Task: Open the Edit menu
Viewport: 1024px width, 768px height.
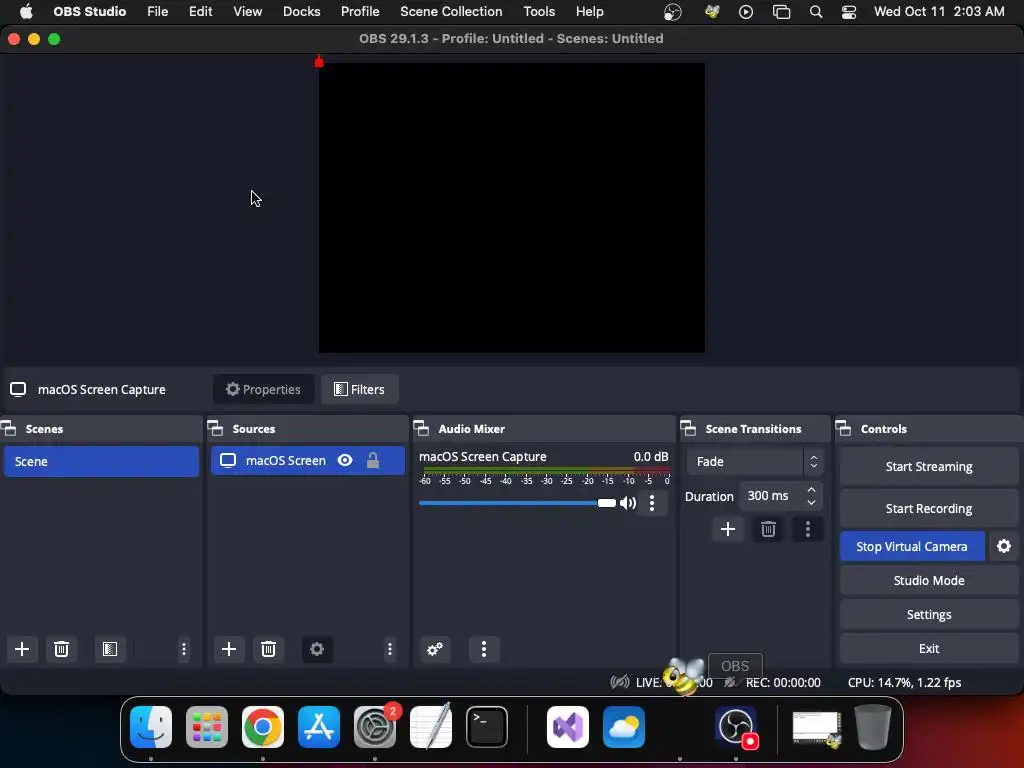Action: [x=200, y=12]
